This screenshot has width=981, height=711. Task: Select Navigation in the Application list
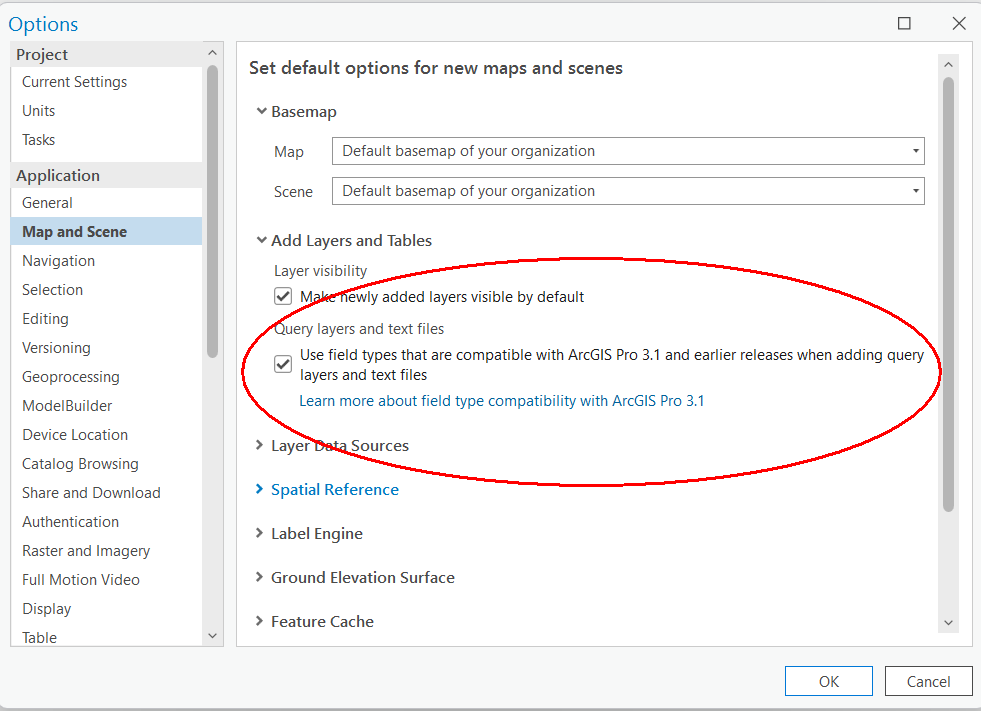click(58, 260)
